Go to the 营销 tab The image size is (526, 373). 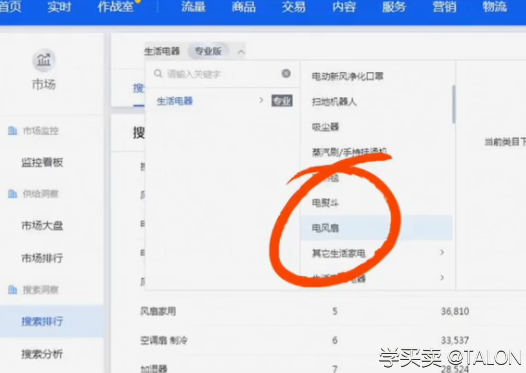444,7
